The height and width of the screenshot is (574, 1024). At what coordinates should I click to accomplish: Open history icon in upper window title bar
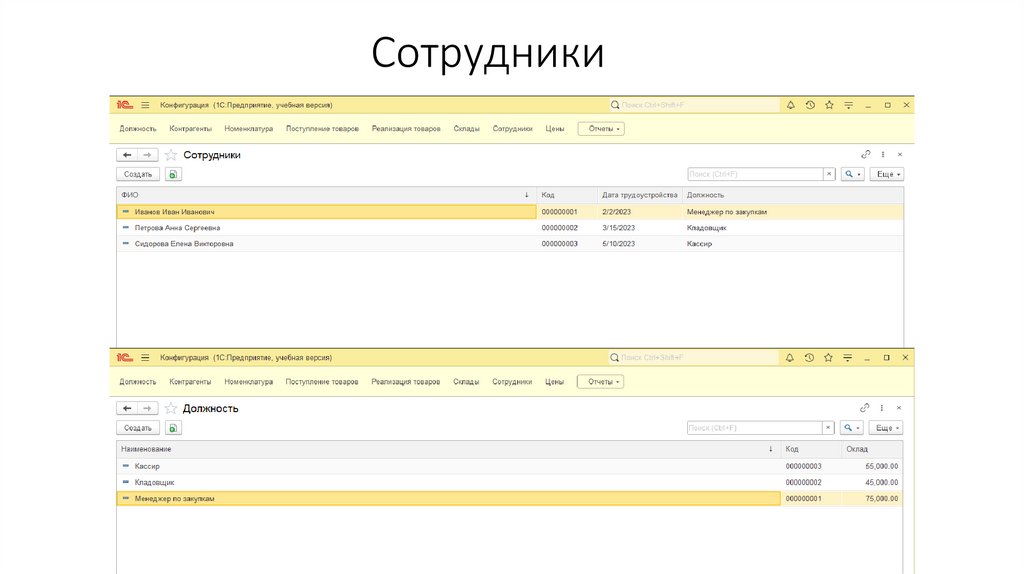pos(810,105)
